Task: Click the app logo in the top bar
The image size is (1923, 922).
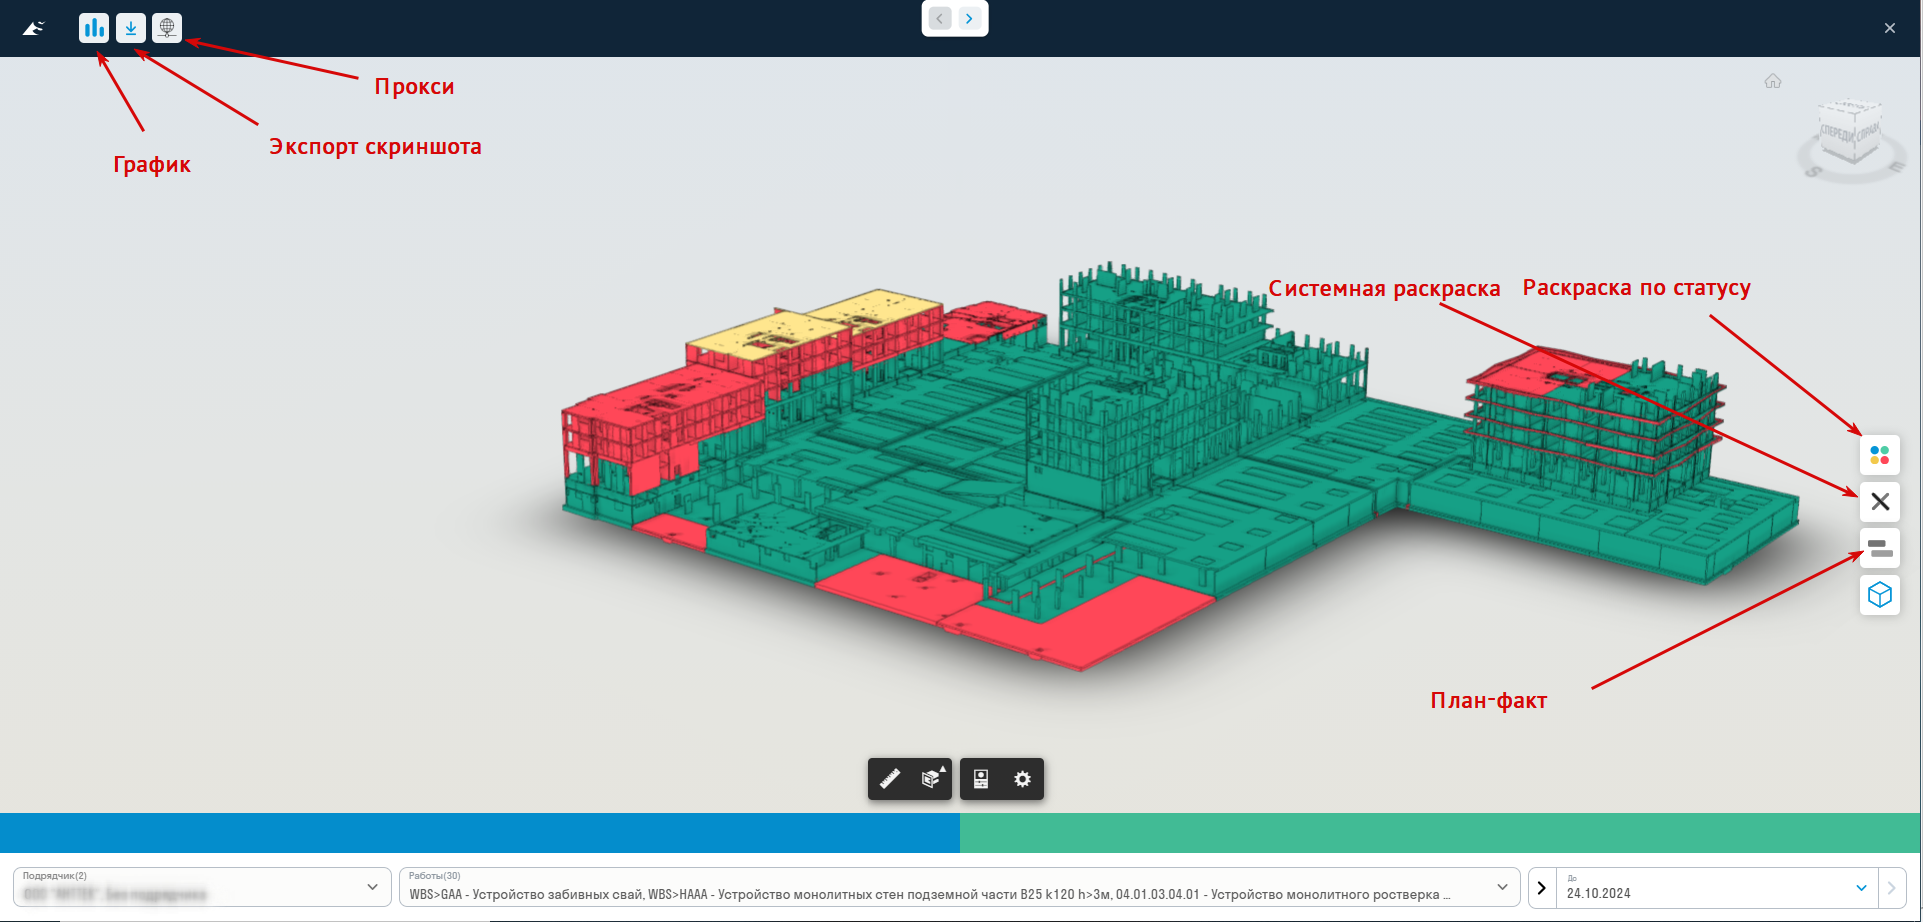Action: coord(34,28)
